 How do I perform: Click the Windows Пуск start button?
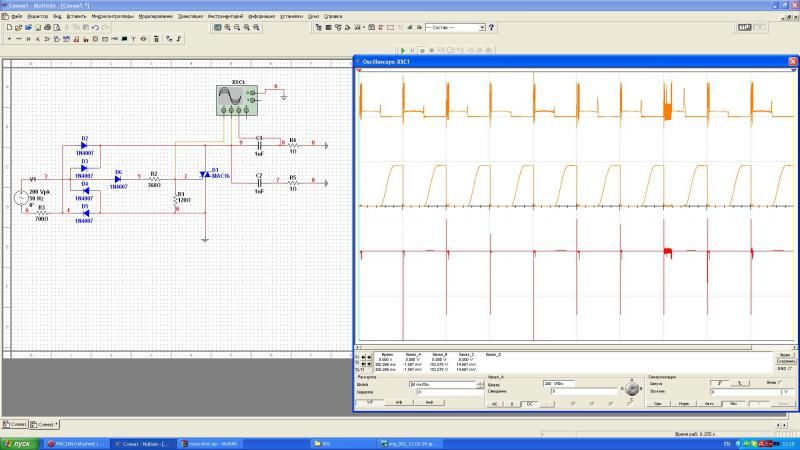click(20, 442)
